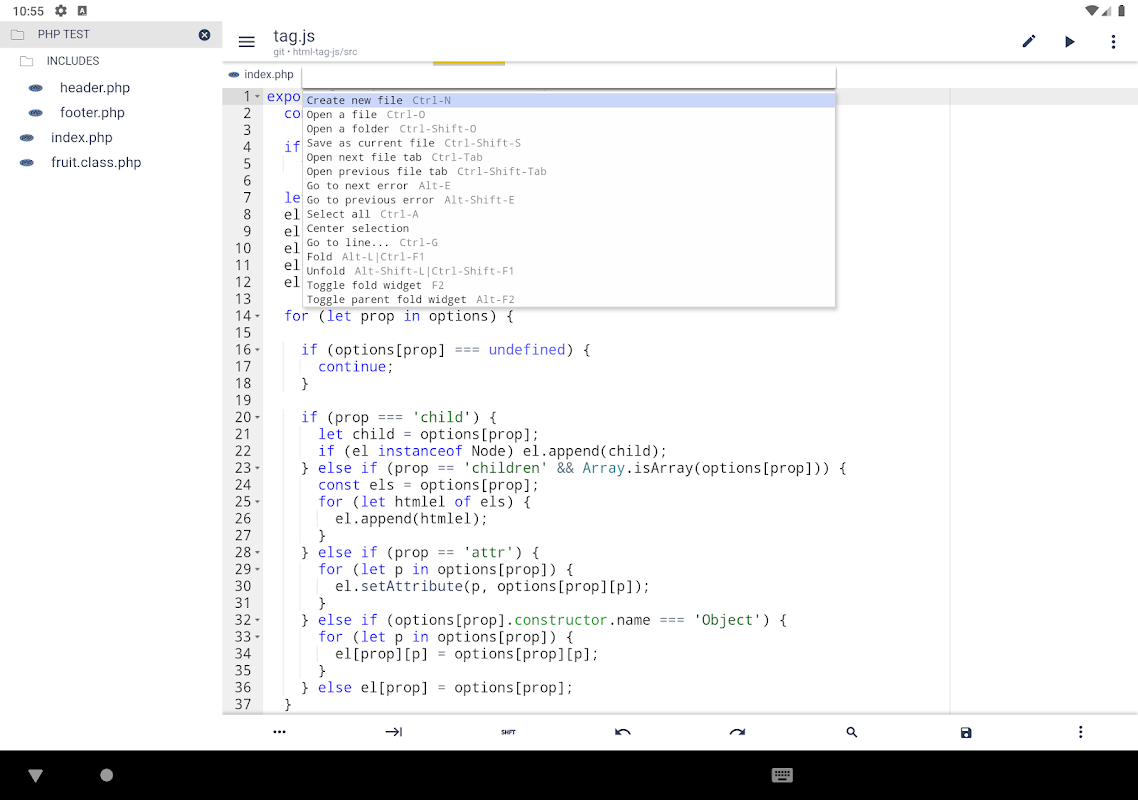Viewport: 1138px width, 800px height.
Task: Open index.php from the file tree
Action: [81, 138]
